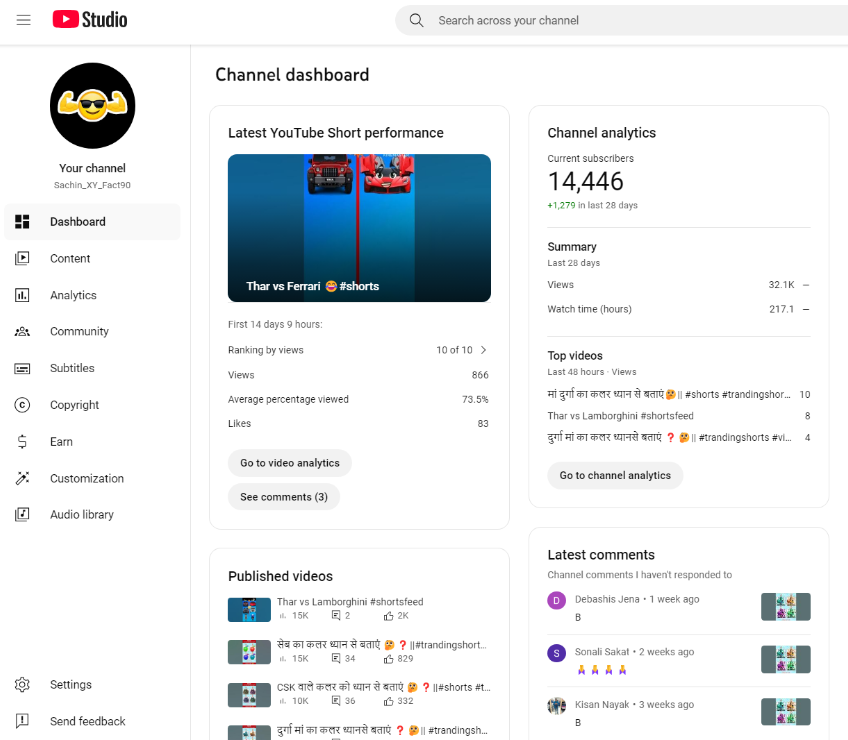Click the search magnifier icon

[x=416, y=21]
